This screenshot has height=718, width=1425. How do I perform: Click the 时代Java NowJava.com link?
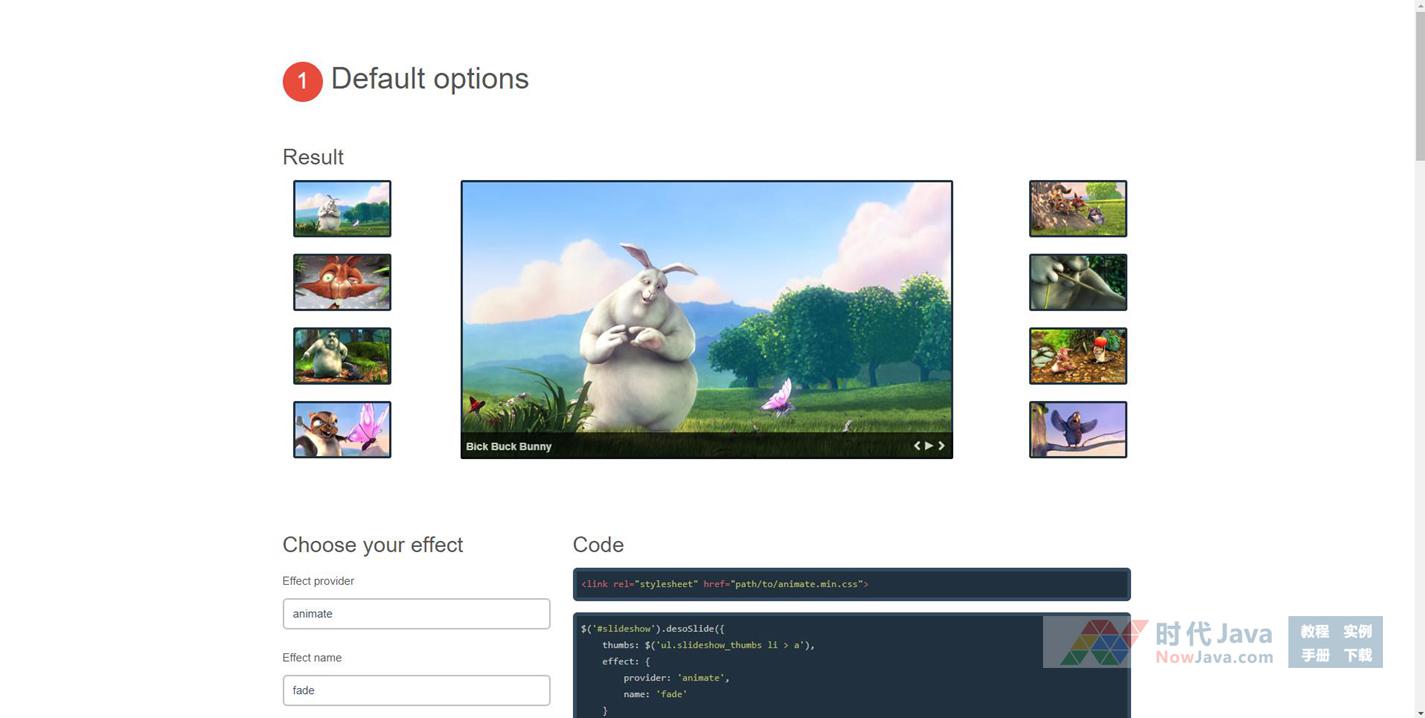[1213, 643]
